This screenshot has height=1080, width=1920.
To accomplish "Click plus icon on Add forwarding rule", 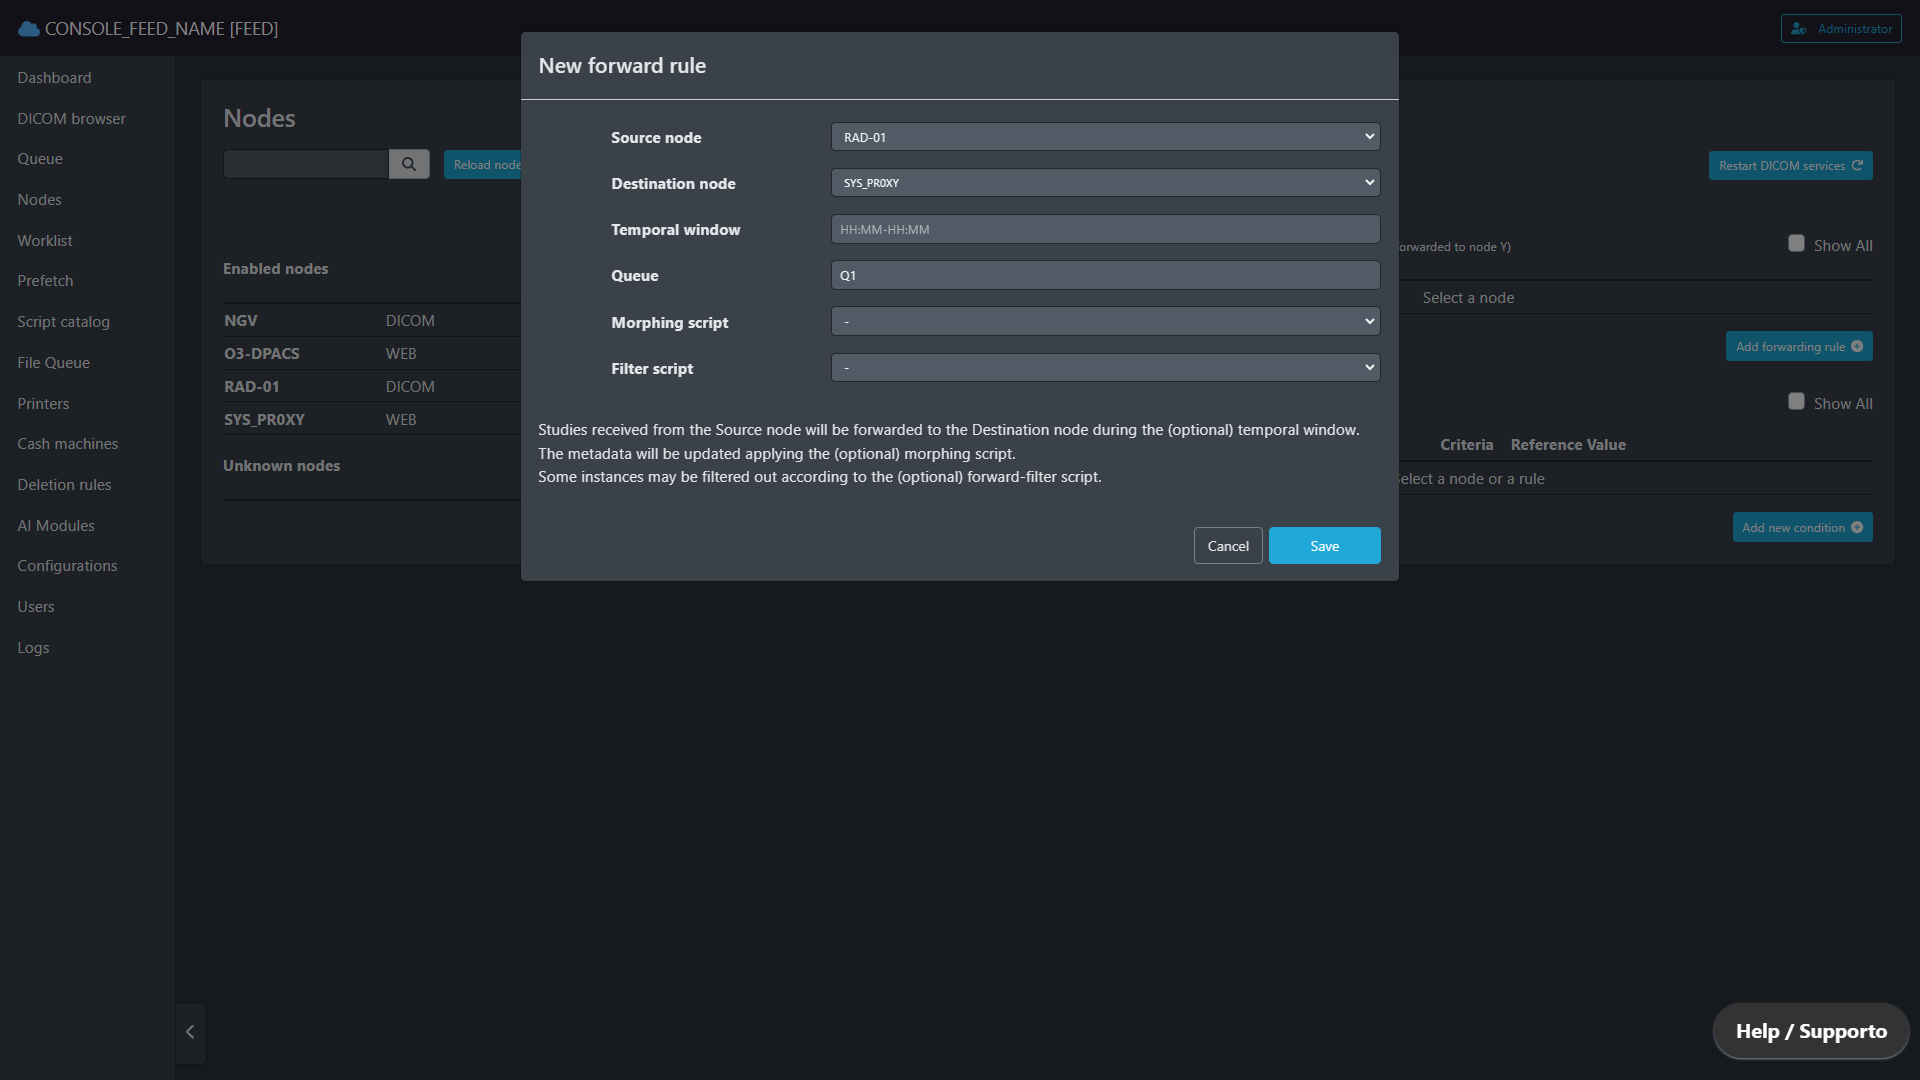I will [x=1857, y=347].
